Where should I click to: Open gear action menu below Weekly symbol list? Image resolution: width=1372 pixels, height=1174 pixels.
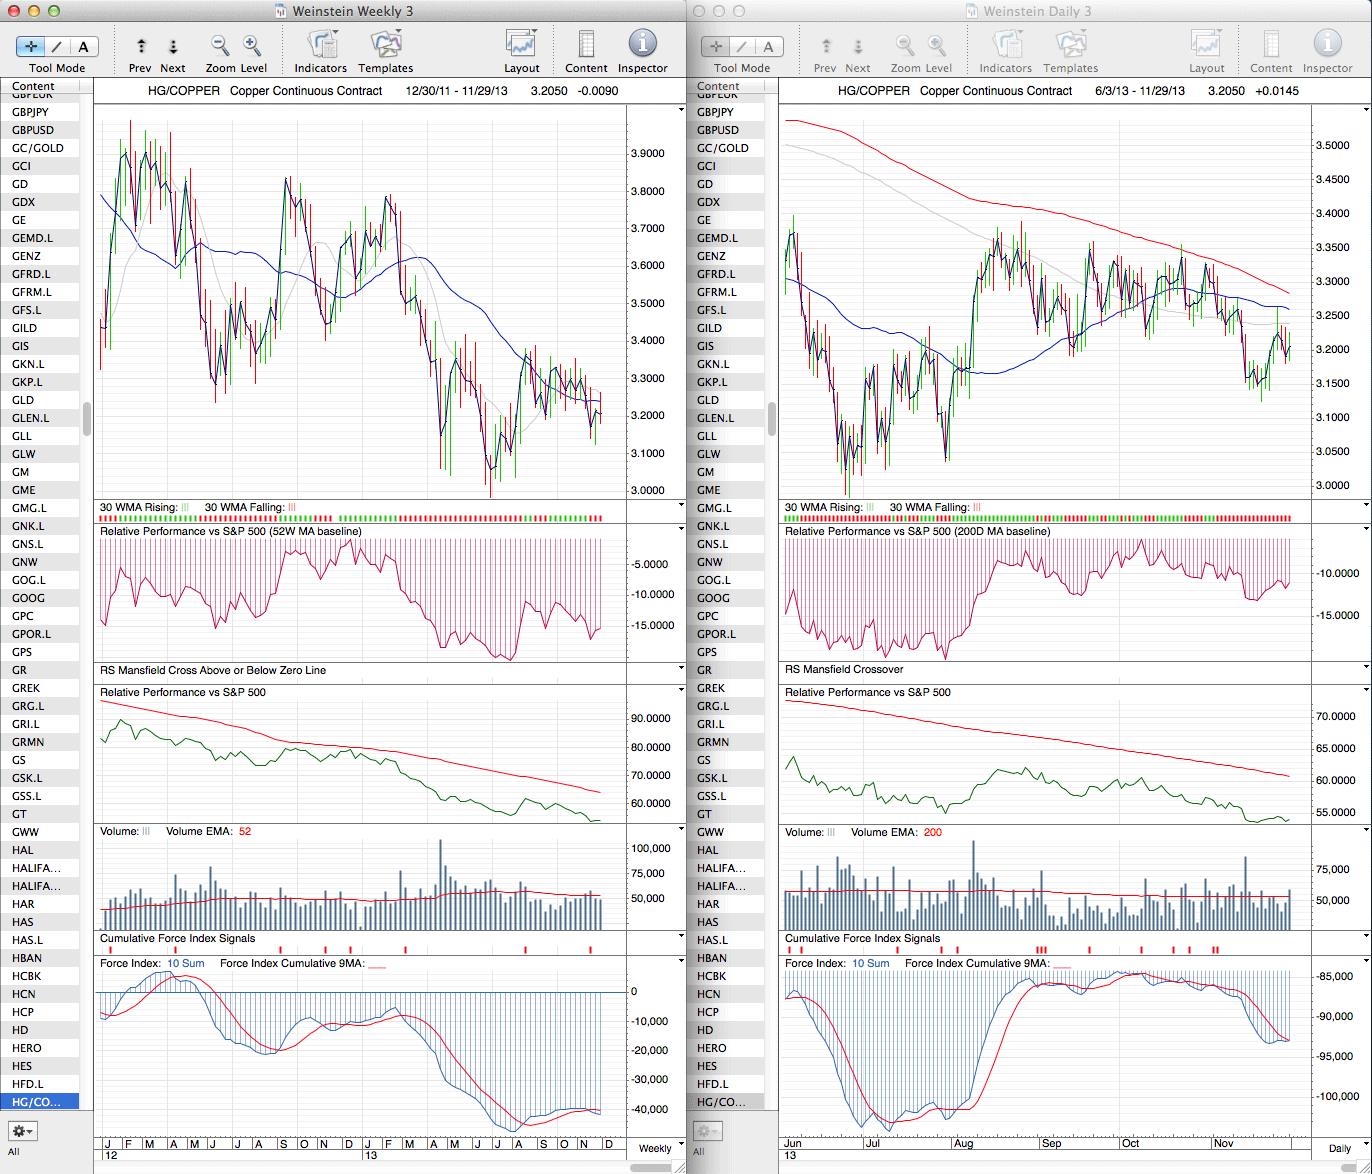pyautogui.click(x=22, y=1131)
